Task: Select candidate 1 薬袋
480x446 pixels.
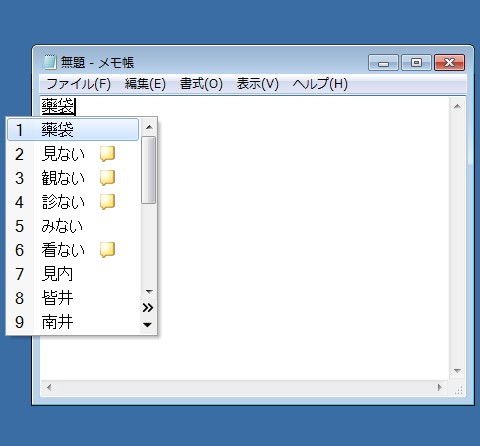Action: (73, 130)
